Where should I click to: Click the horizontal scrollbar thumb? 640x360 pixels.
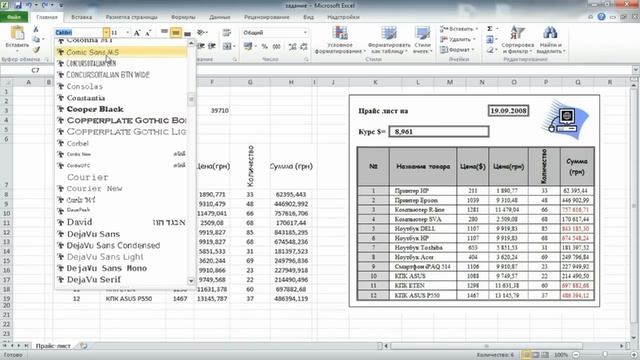(487, 346)
